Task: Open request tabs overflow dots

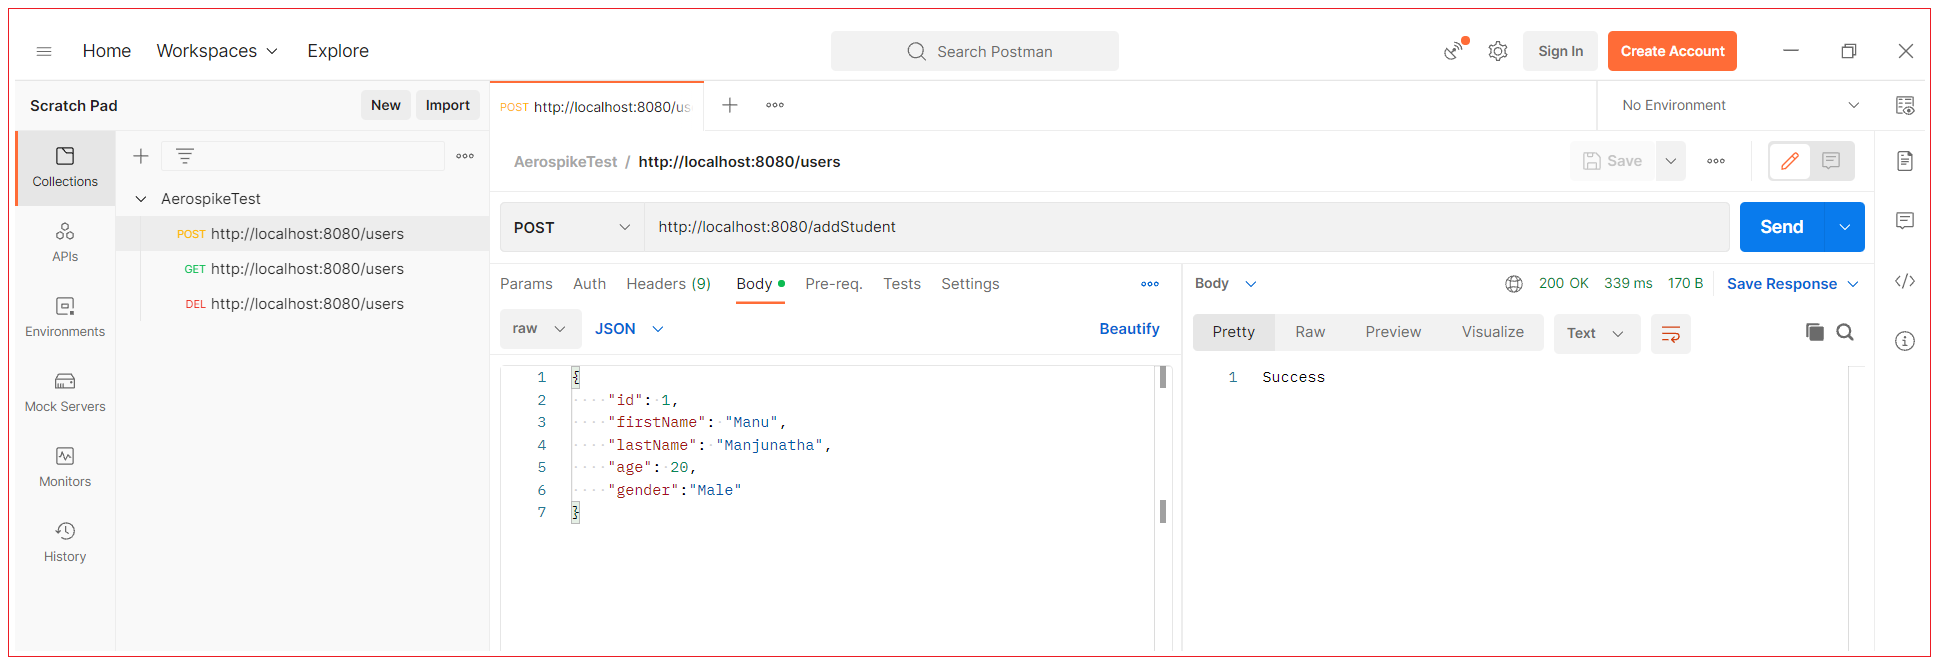Action: point(1150,284)
